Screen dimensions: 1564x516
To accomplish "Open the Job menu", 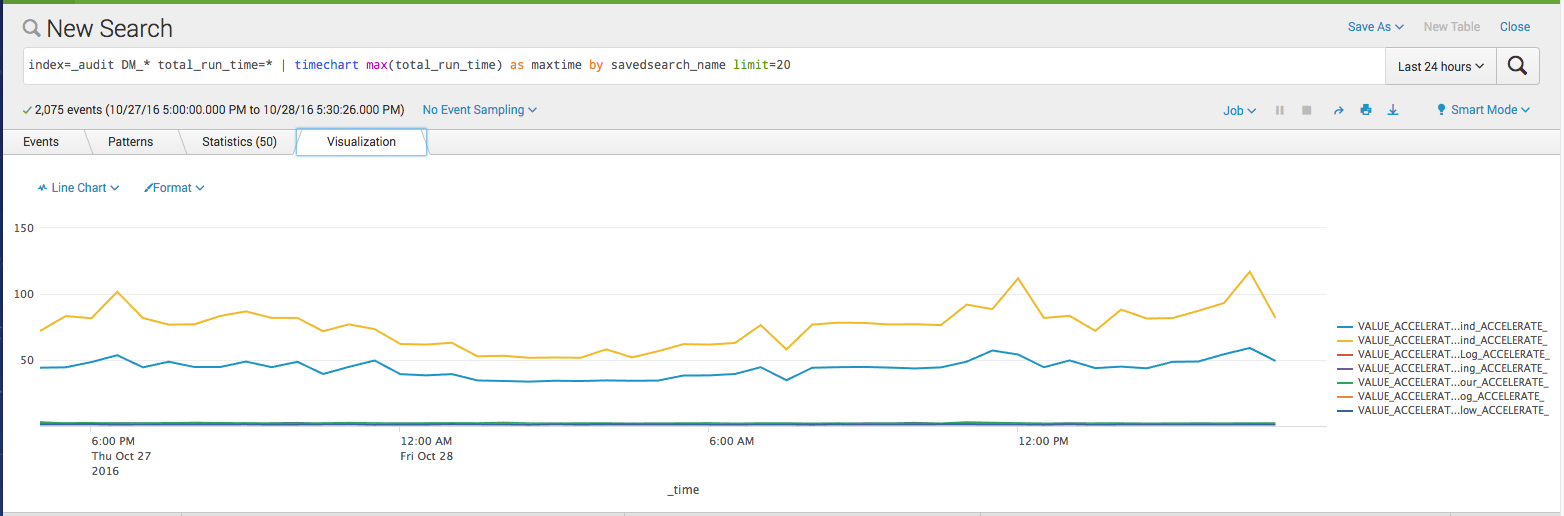I will (1239, 110).
